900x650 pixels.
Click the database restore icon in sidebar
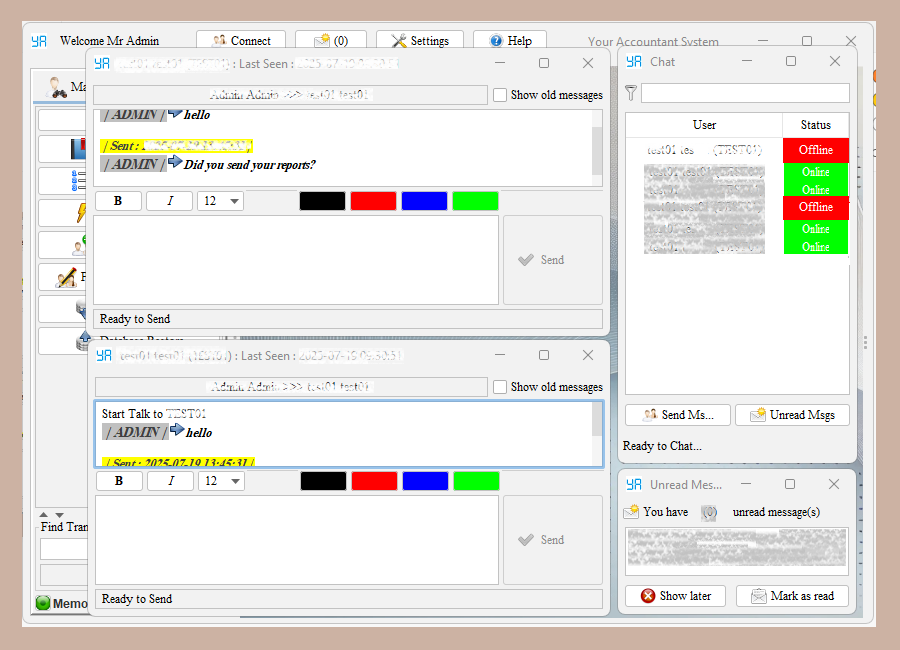tap(84, 340)
